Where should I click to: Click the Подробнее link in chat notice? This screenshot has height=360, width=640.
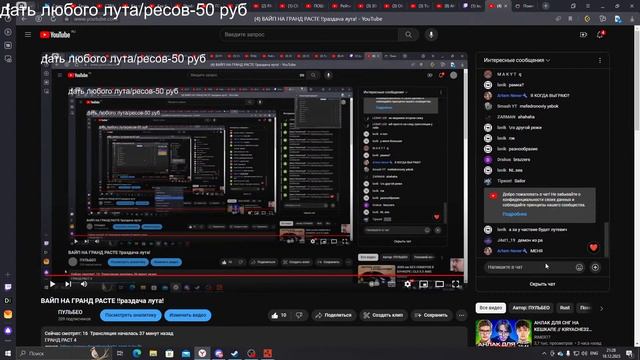514,214
